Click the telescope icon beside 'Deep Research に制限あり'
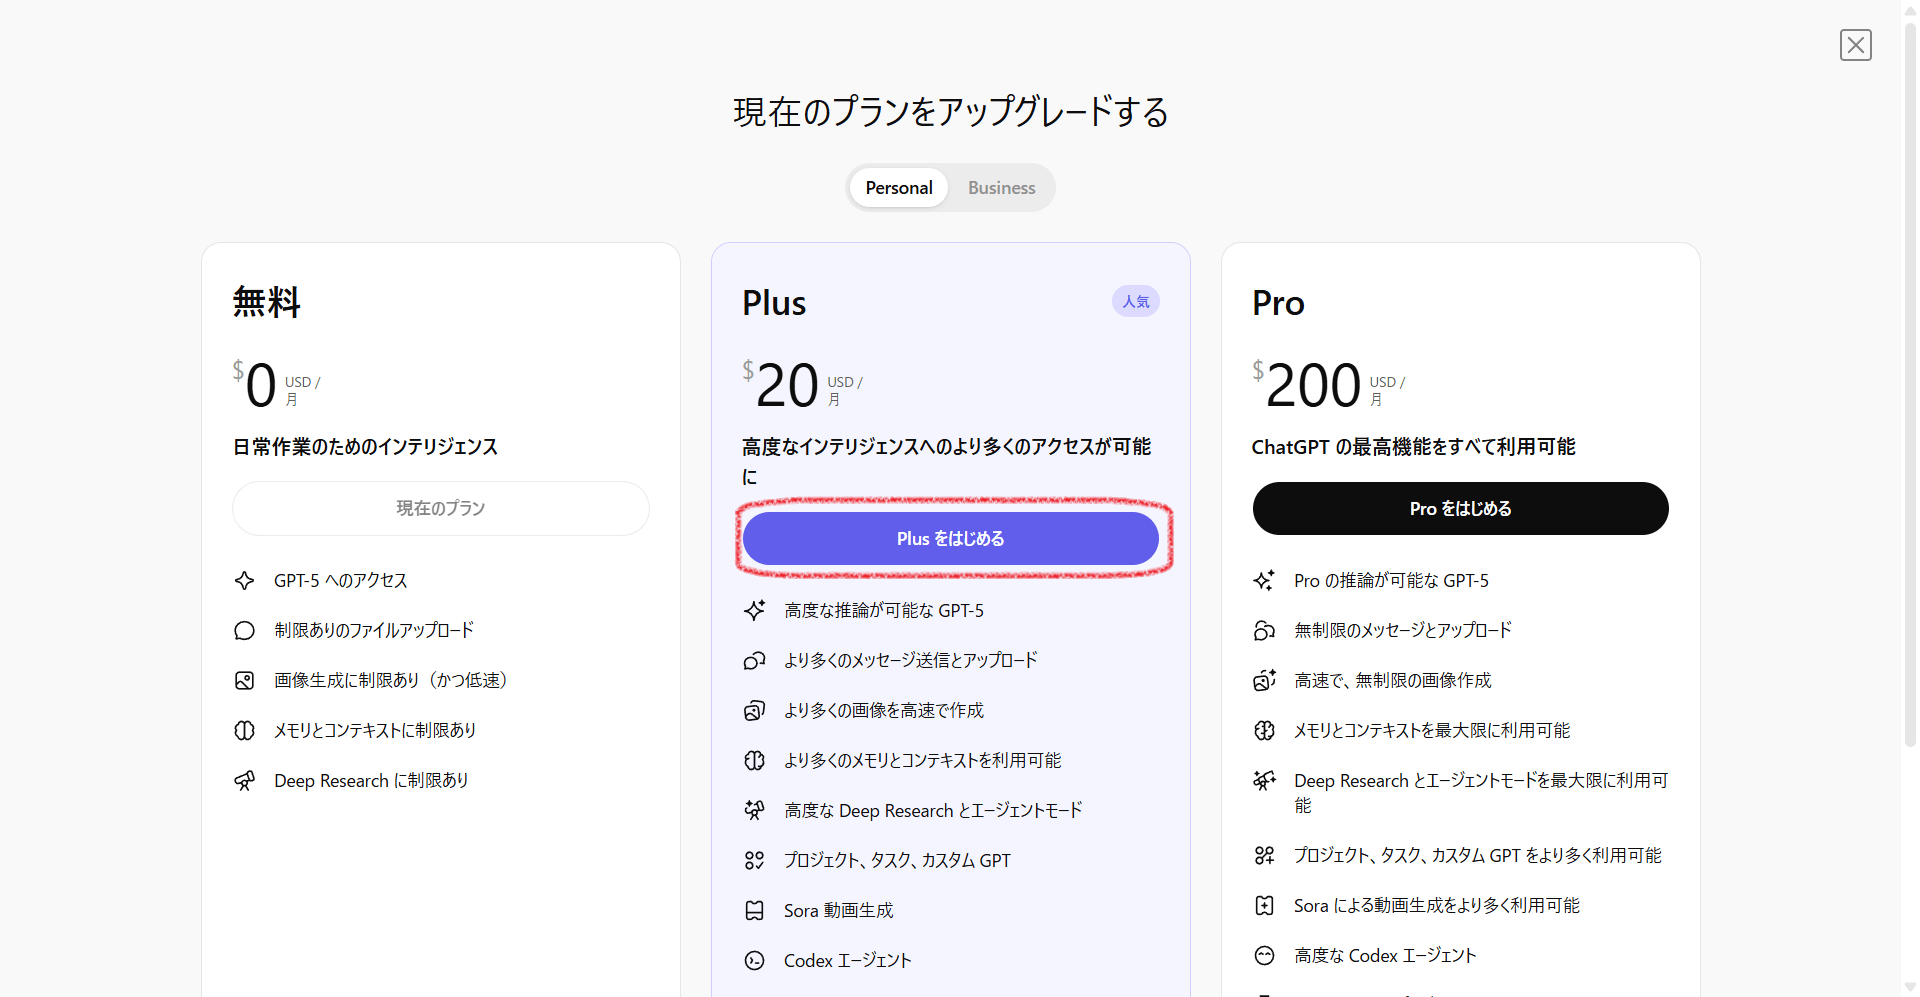 click(x=245, y=781)
